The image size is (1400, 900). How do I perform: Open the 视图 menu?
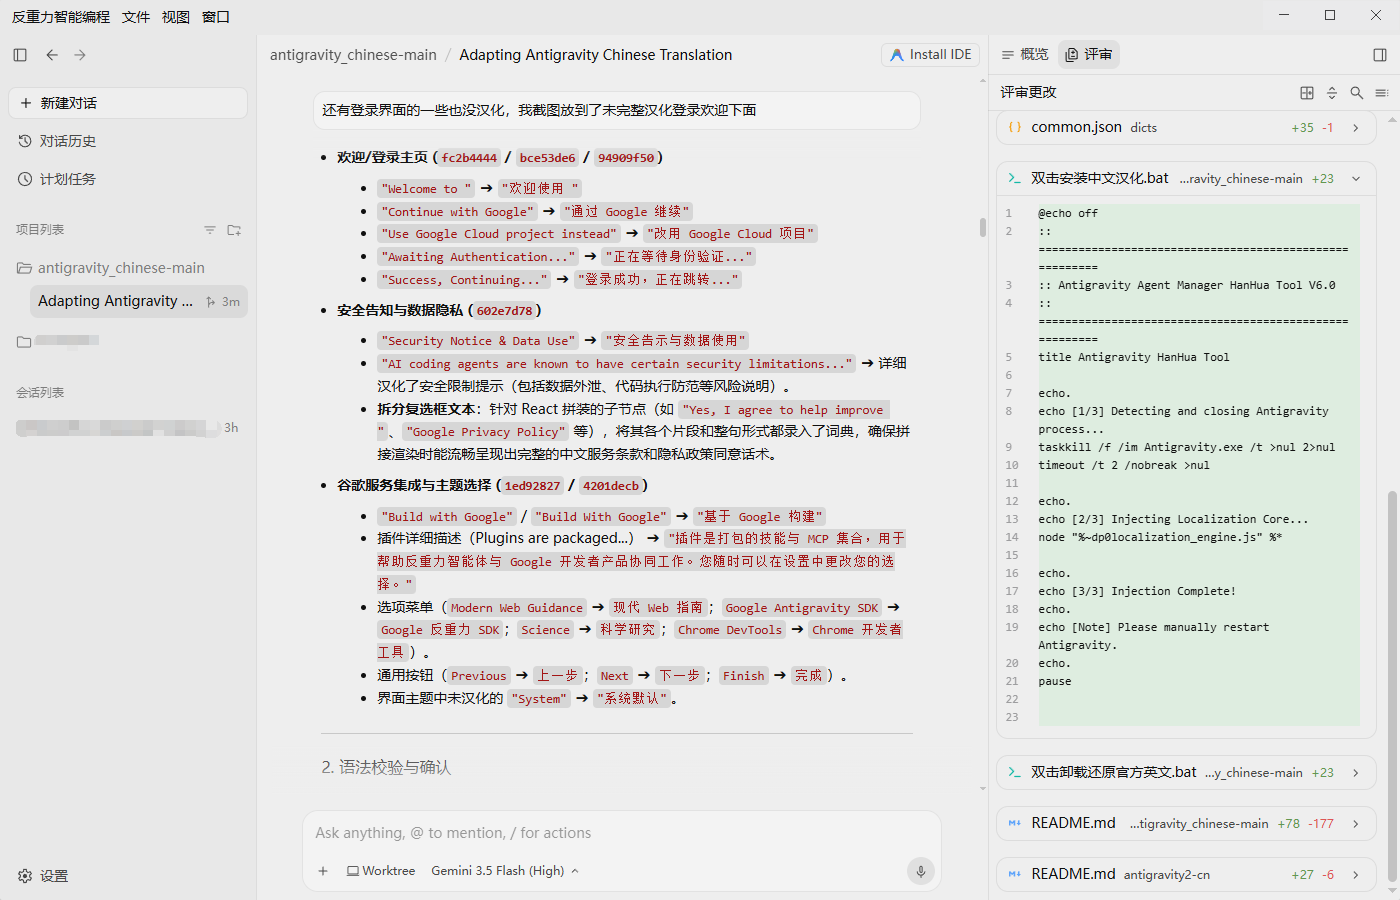[176, 17]
